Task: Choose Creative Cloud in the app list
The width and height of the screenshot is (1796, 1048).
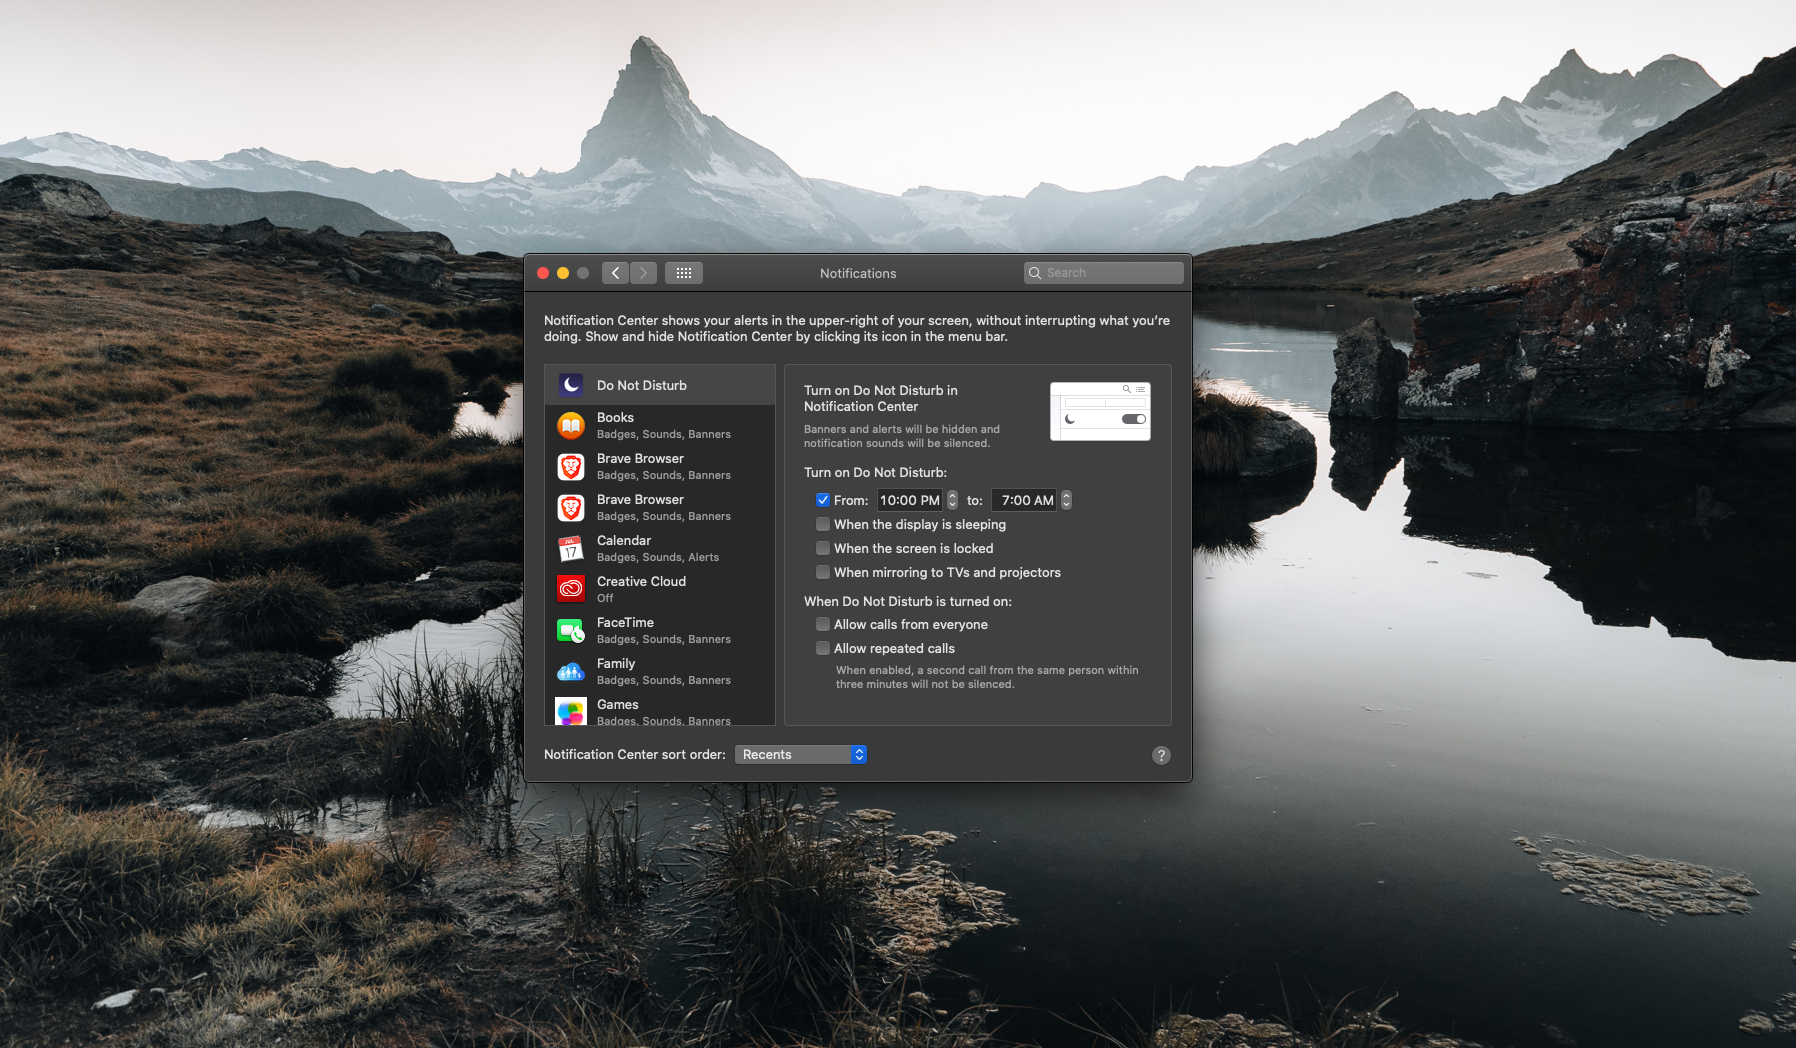Action: point(660,589)
